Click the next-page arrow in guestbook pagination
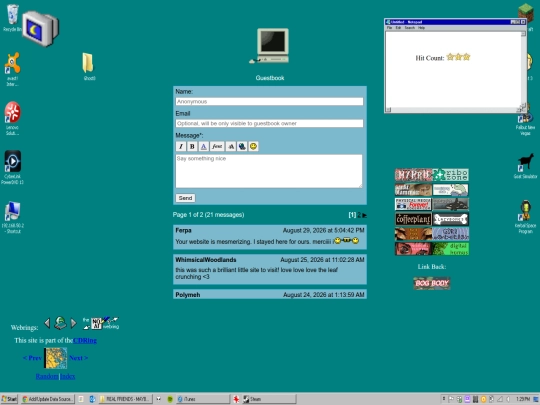Screen dimensions: 540x405 pyautogui.click(x=364, y=215)
